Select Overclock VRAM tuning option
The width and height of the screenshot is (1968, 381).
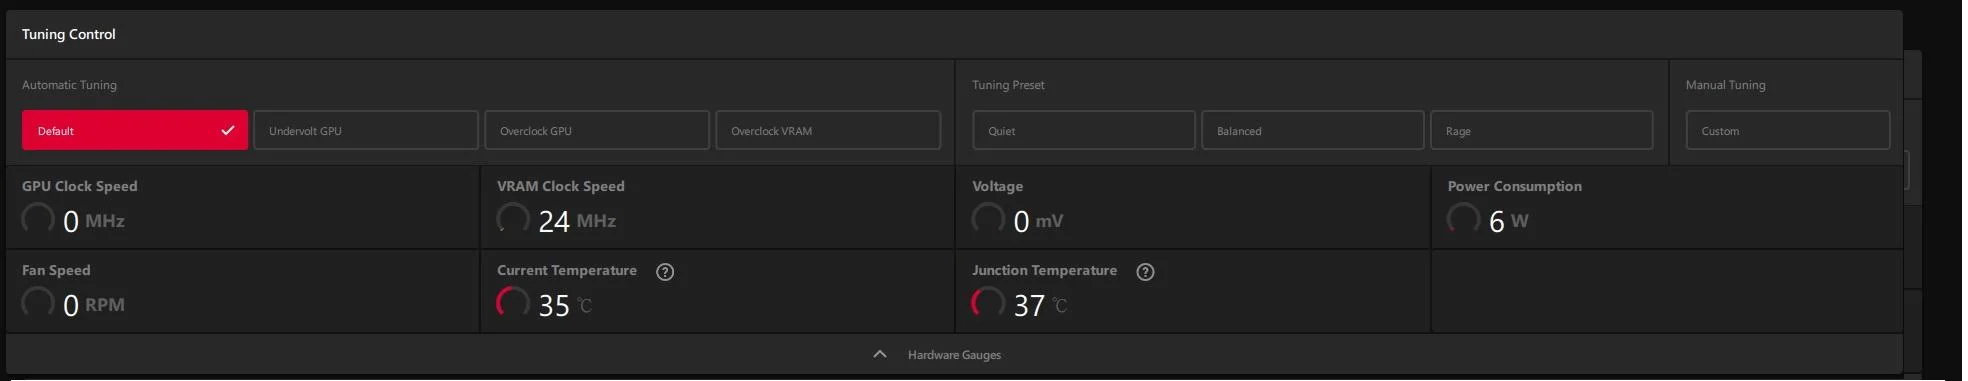point(828,130)
